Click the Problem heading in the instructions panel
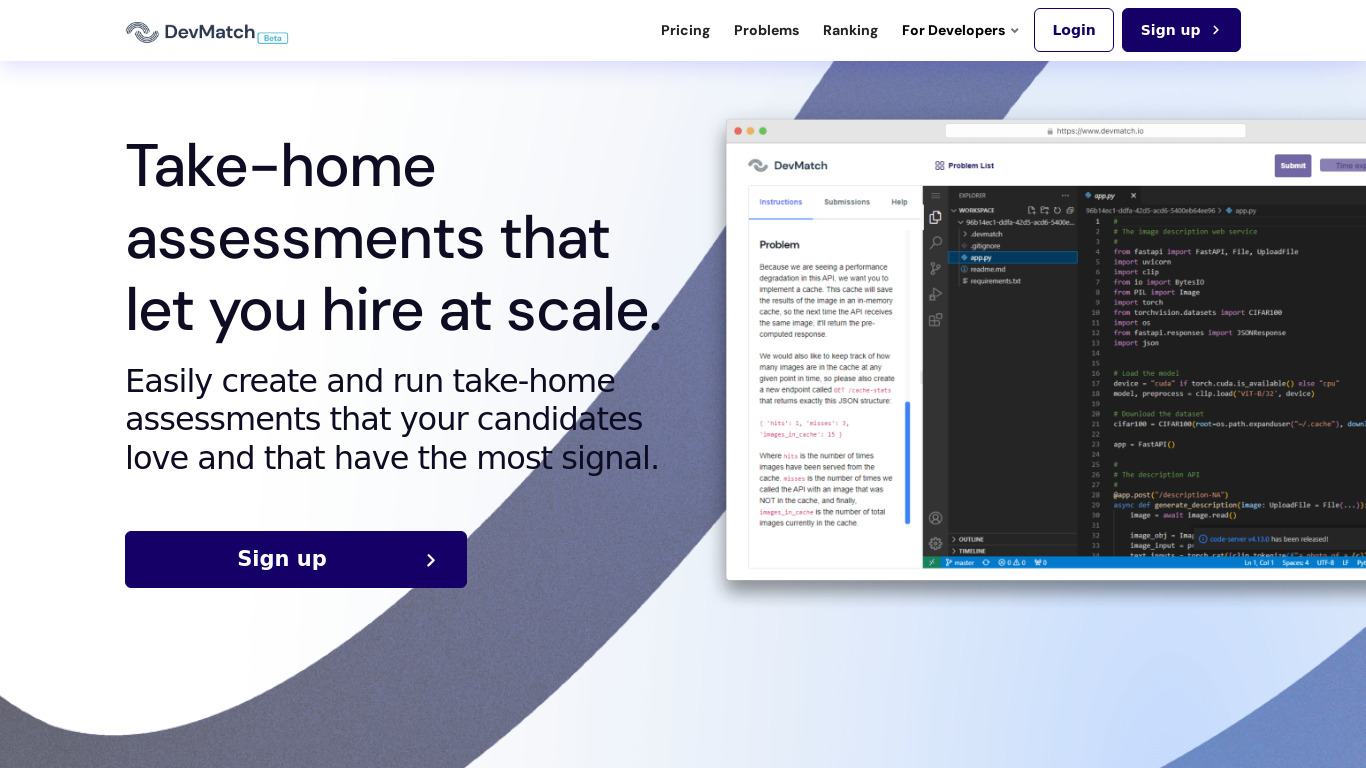Screen dimensions: 1366x768 [779, 244]
